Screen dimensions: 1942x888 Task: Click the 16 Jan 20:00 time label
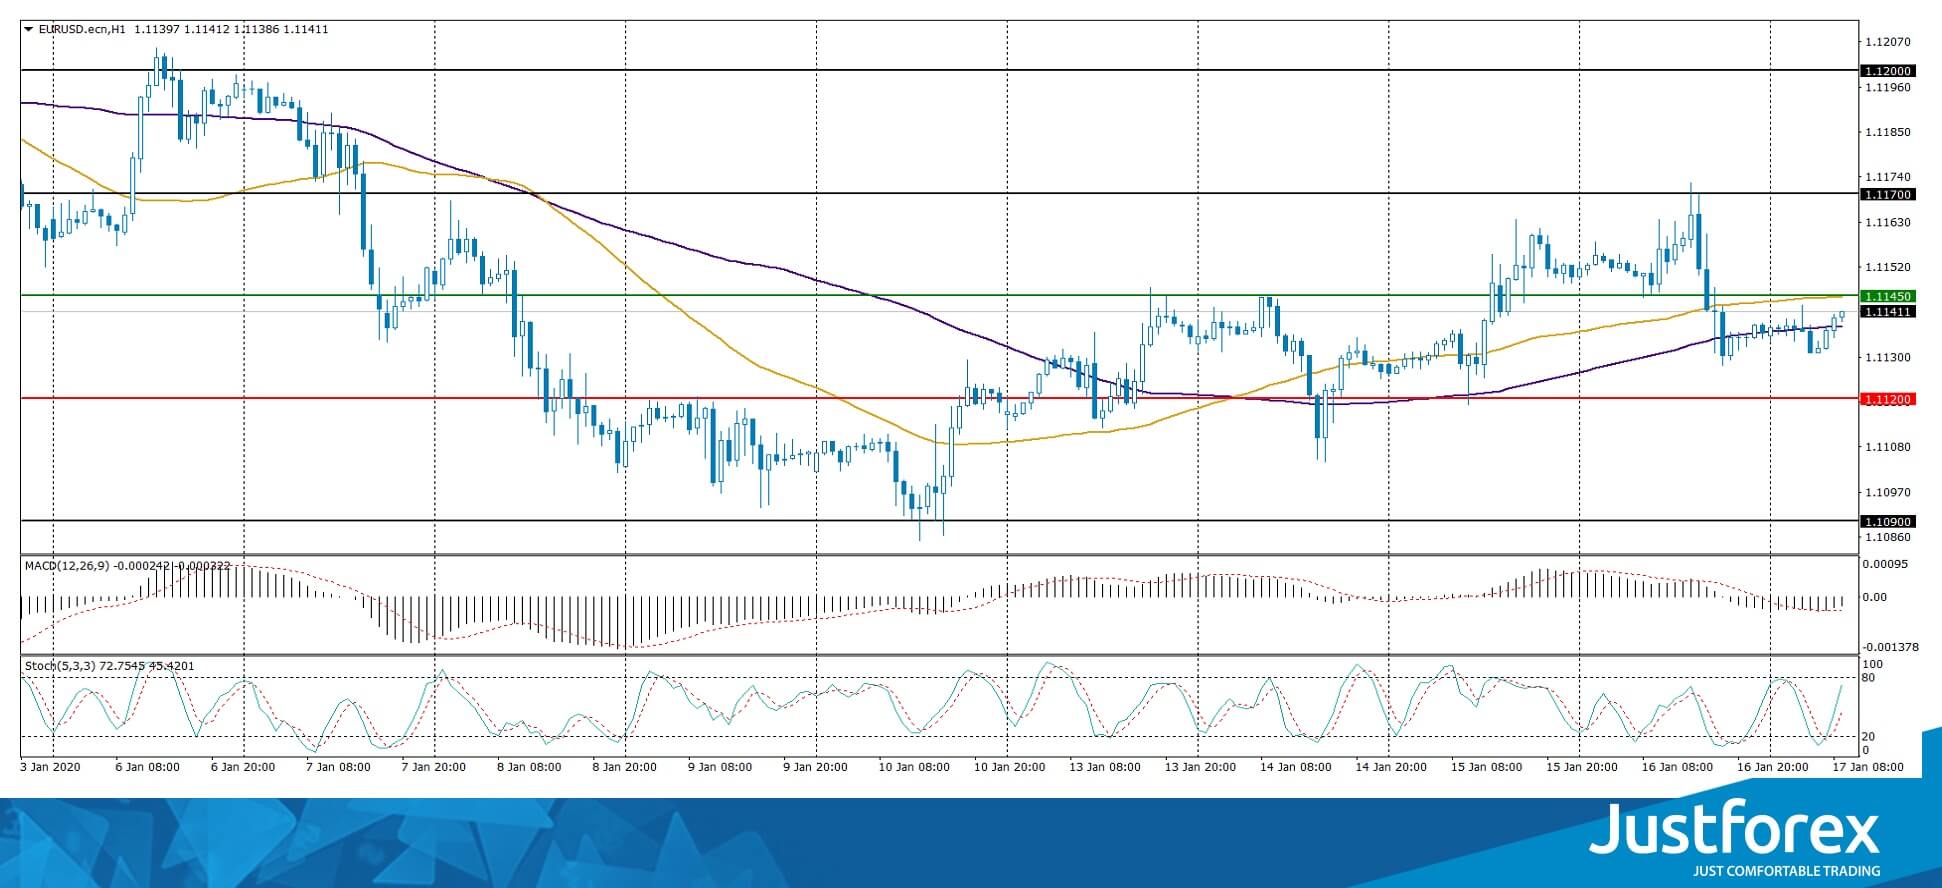(1773, 767)
